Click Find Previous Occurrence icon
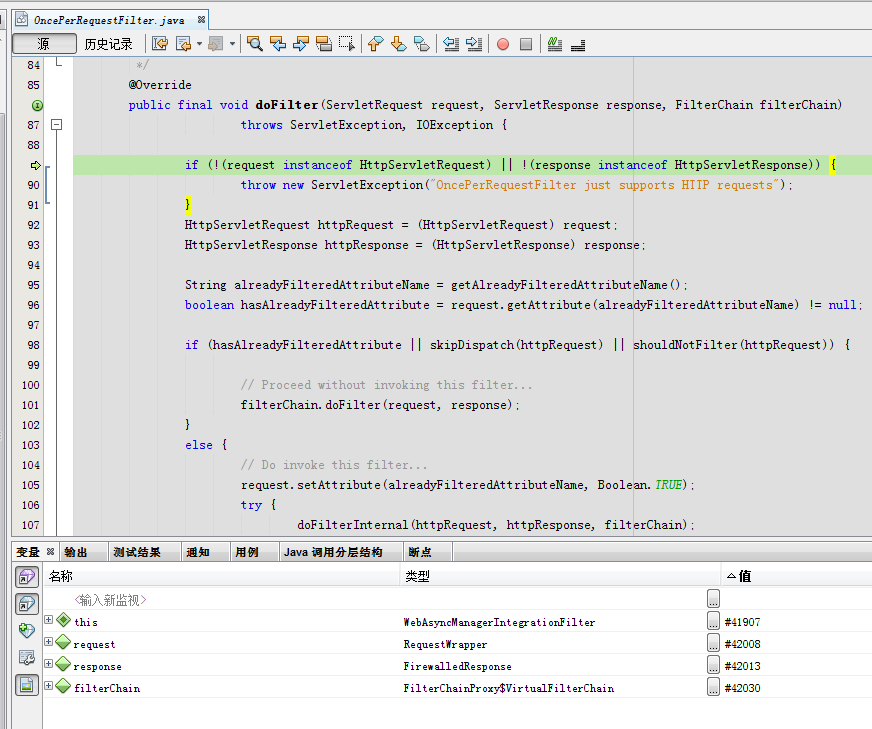This screenshot has height=729, width=872. tap(278, 44)
